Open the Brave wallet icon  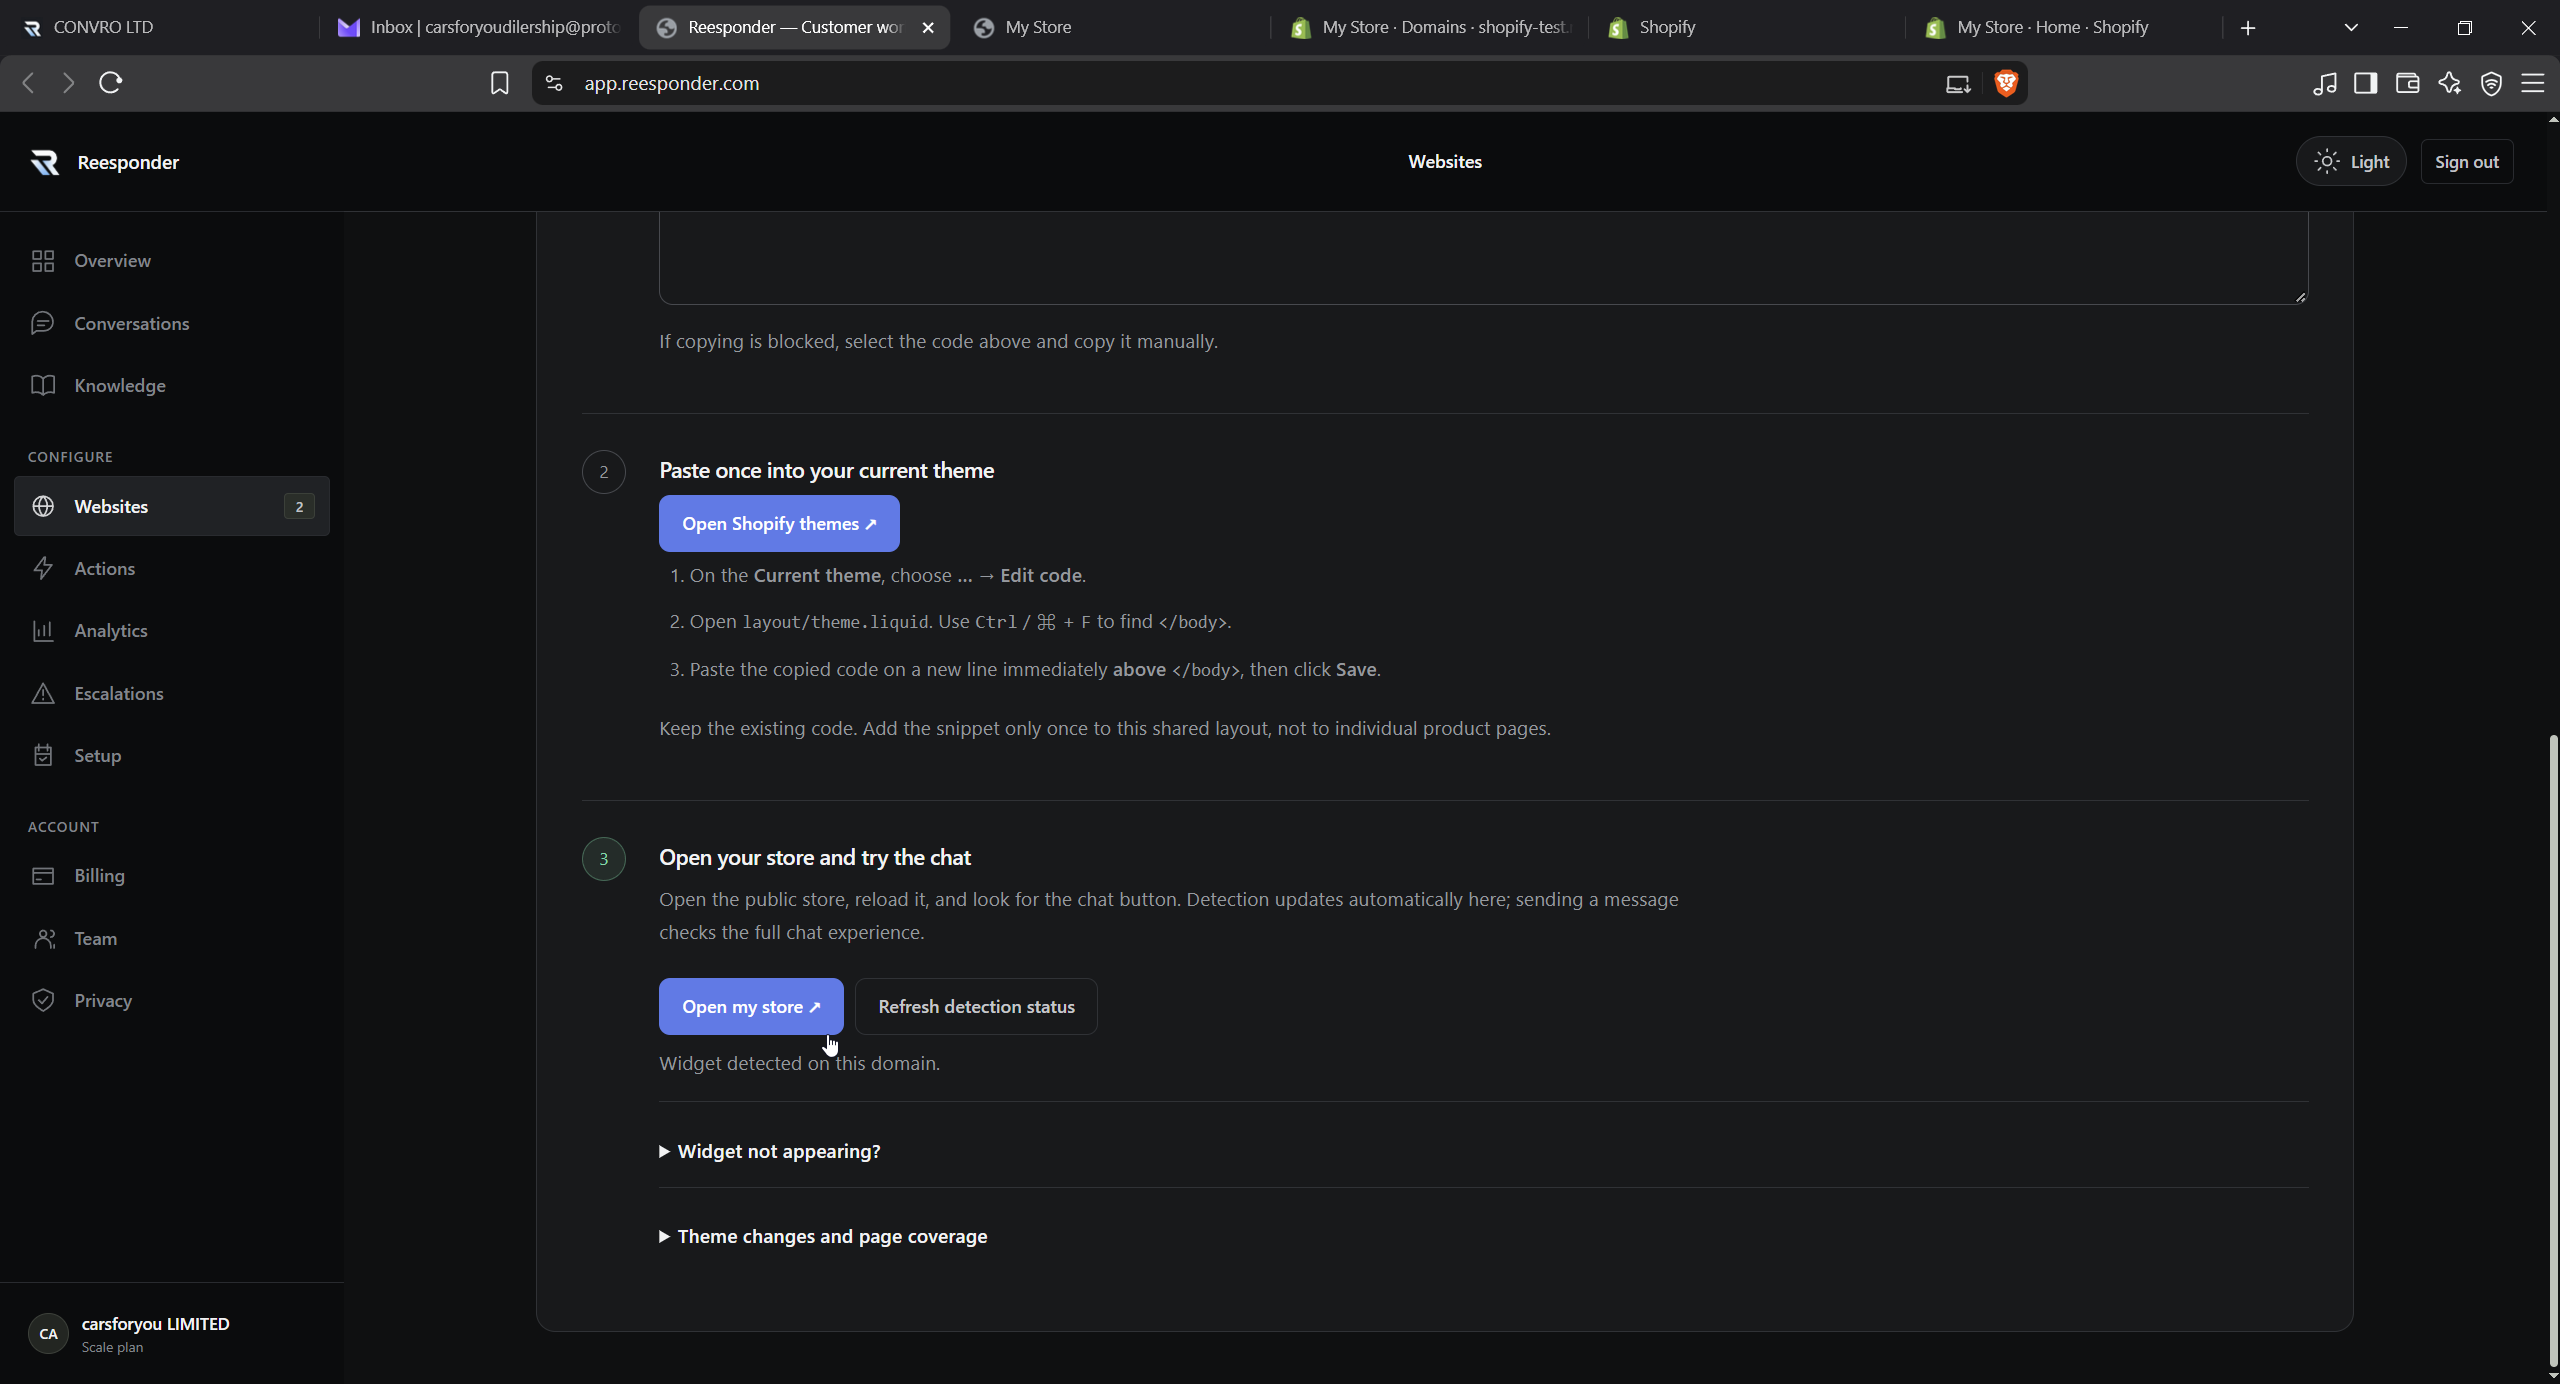pyautogui.click(x=2407, y=83)
